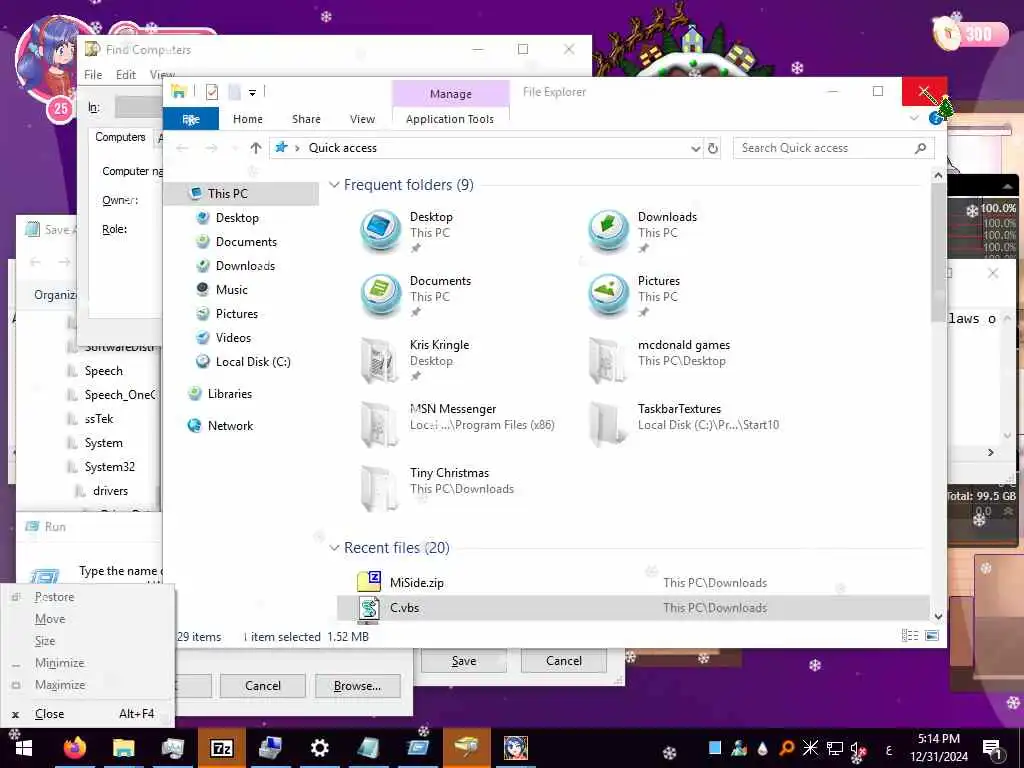The width and height of the screenshot is (1024, 768).
Task: Open the File ribbon tab
Action: (191, 119)
